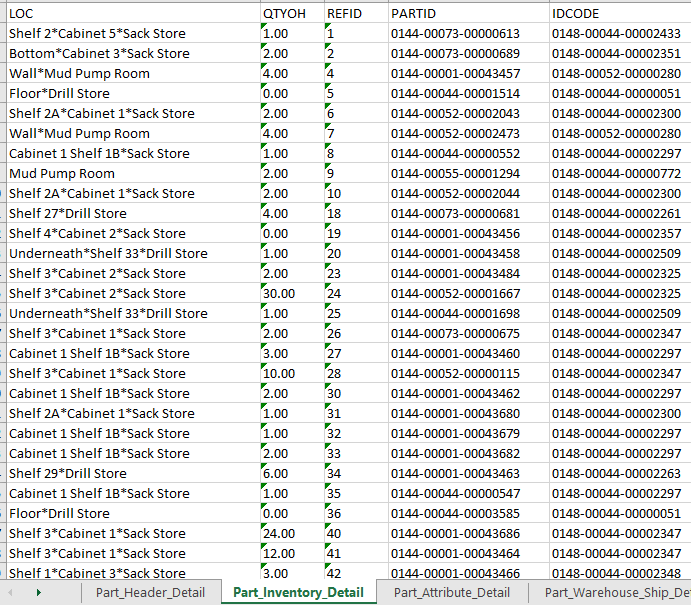Click PARTID 0144-00001-00043457

tap(468, 73)
